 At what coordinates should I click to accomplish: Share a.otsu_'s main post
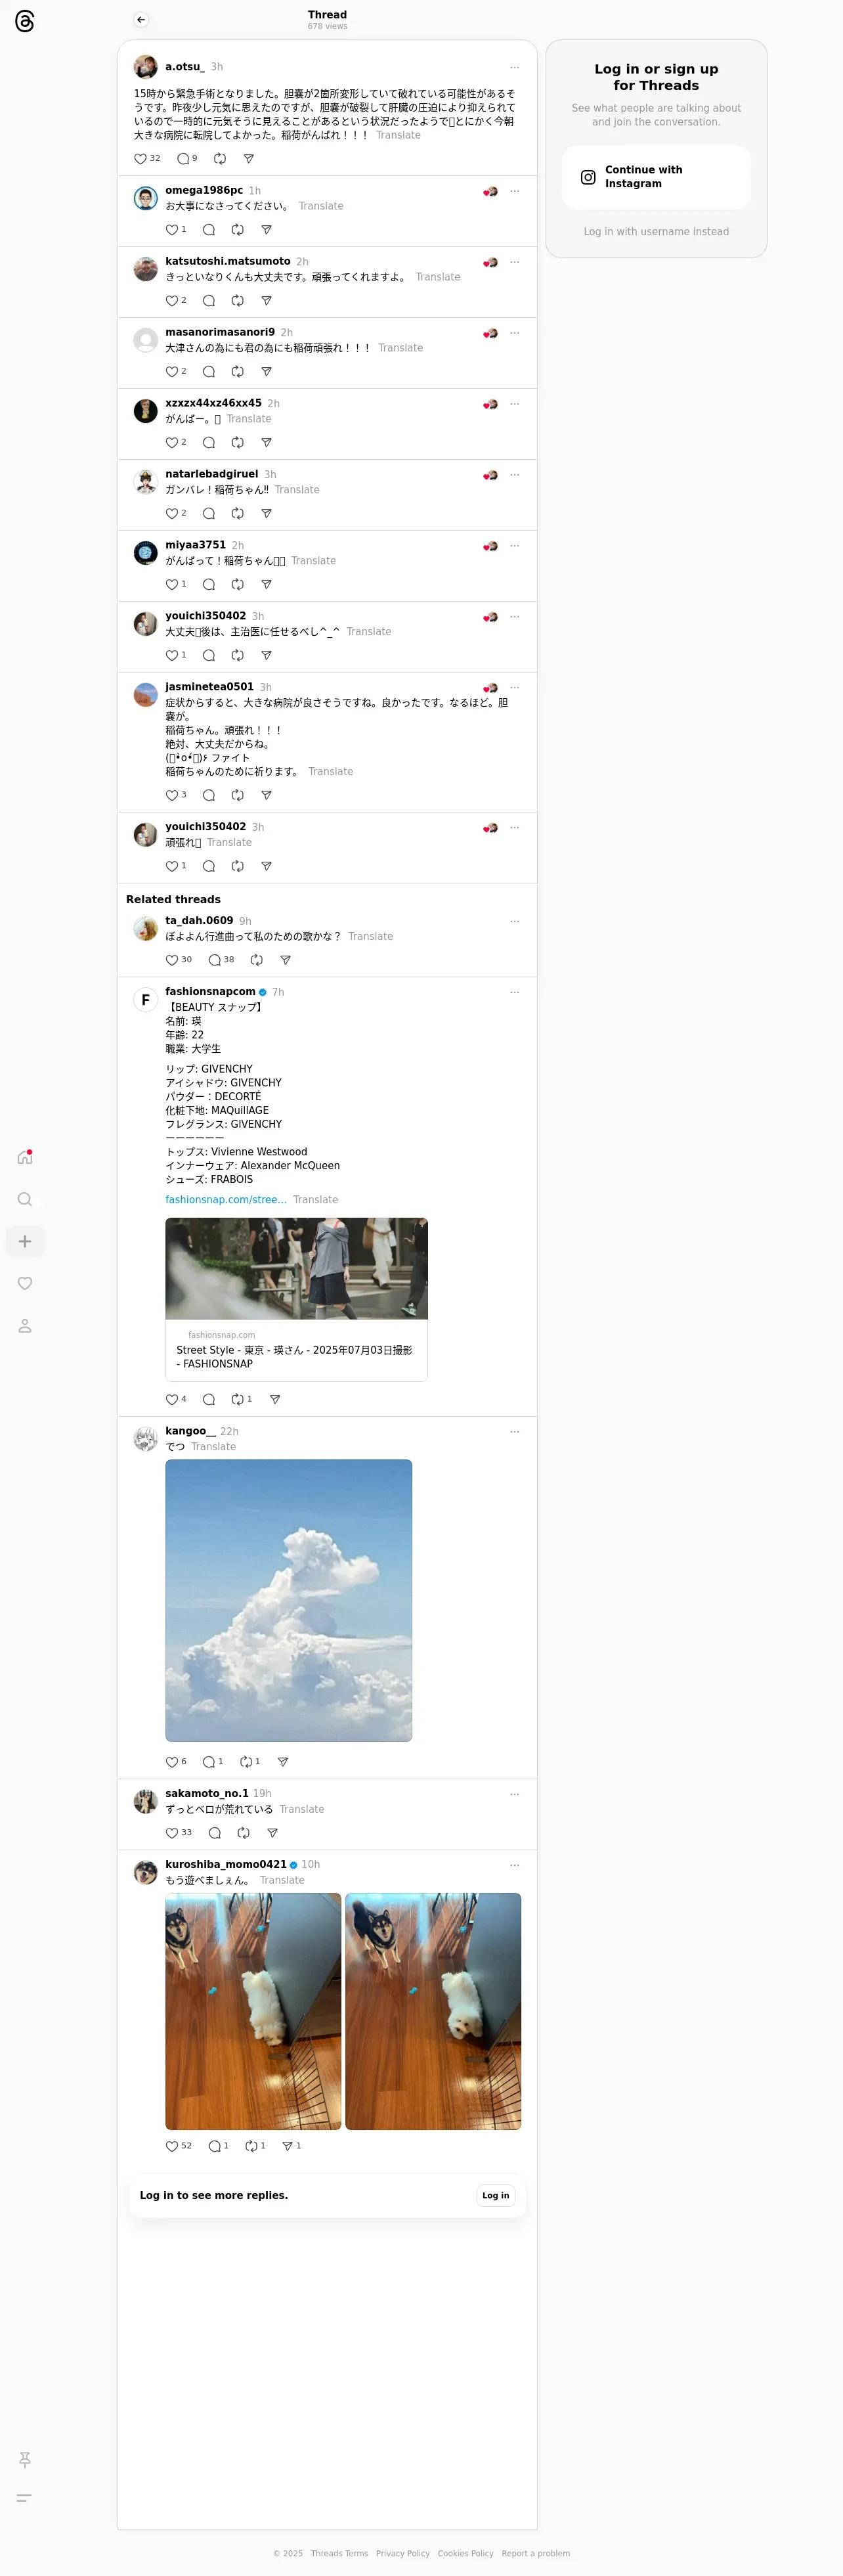click(x=249, y=158)
